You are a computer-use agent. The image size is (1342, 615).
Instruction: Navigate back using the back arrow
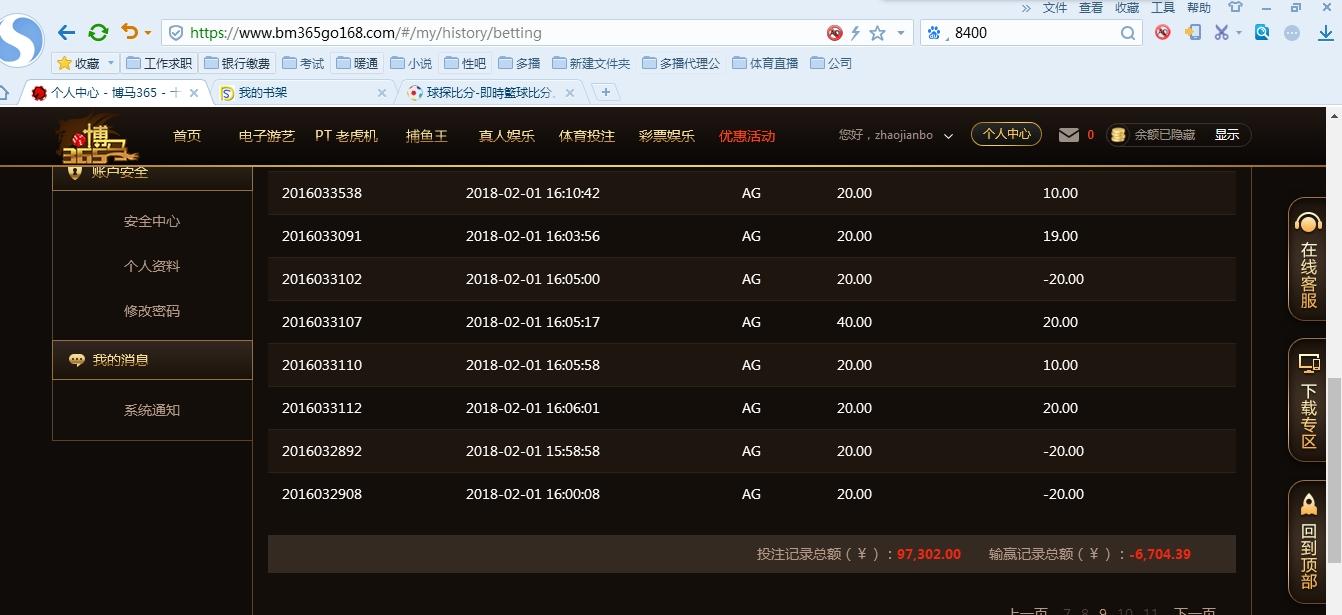pos(66,32)
